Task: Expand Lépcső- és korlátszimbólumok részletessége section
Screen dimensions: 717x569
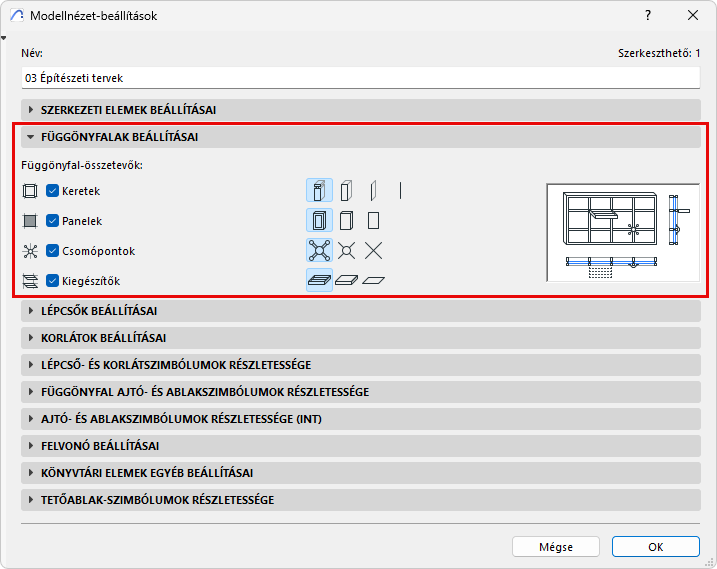Action: 361,365
